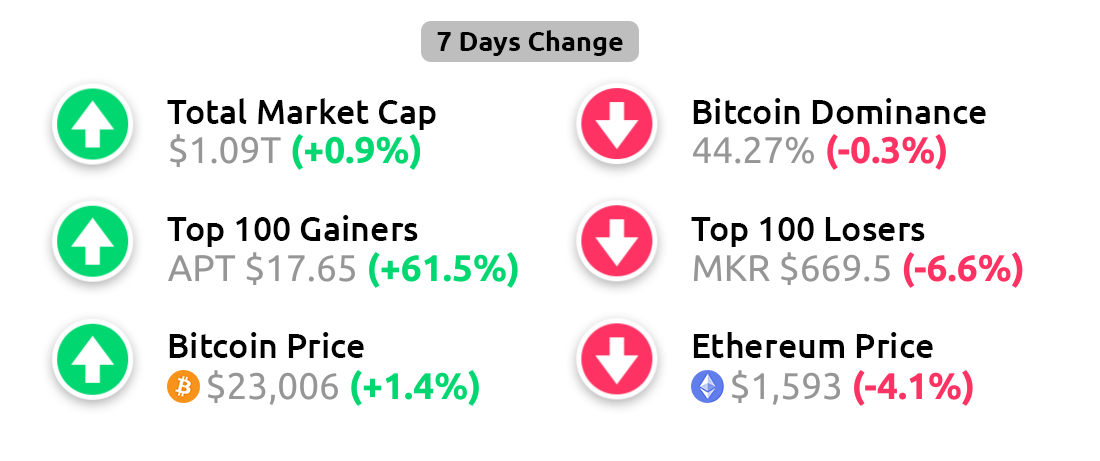Click the green up arrow beside Top 100 Gainers

pyautogui.click(x=93, y=241)
